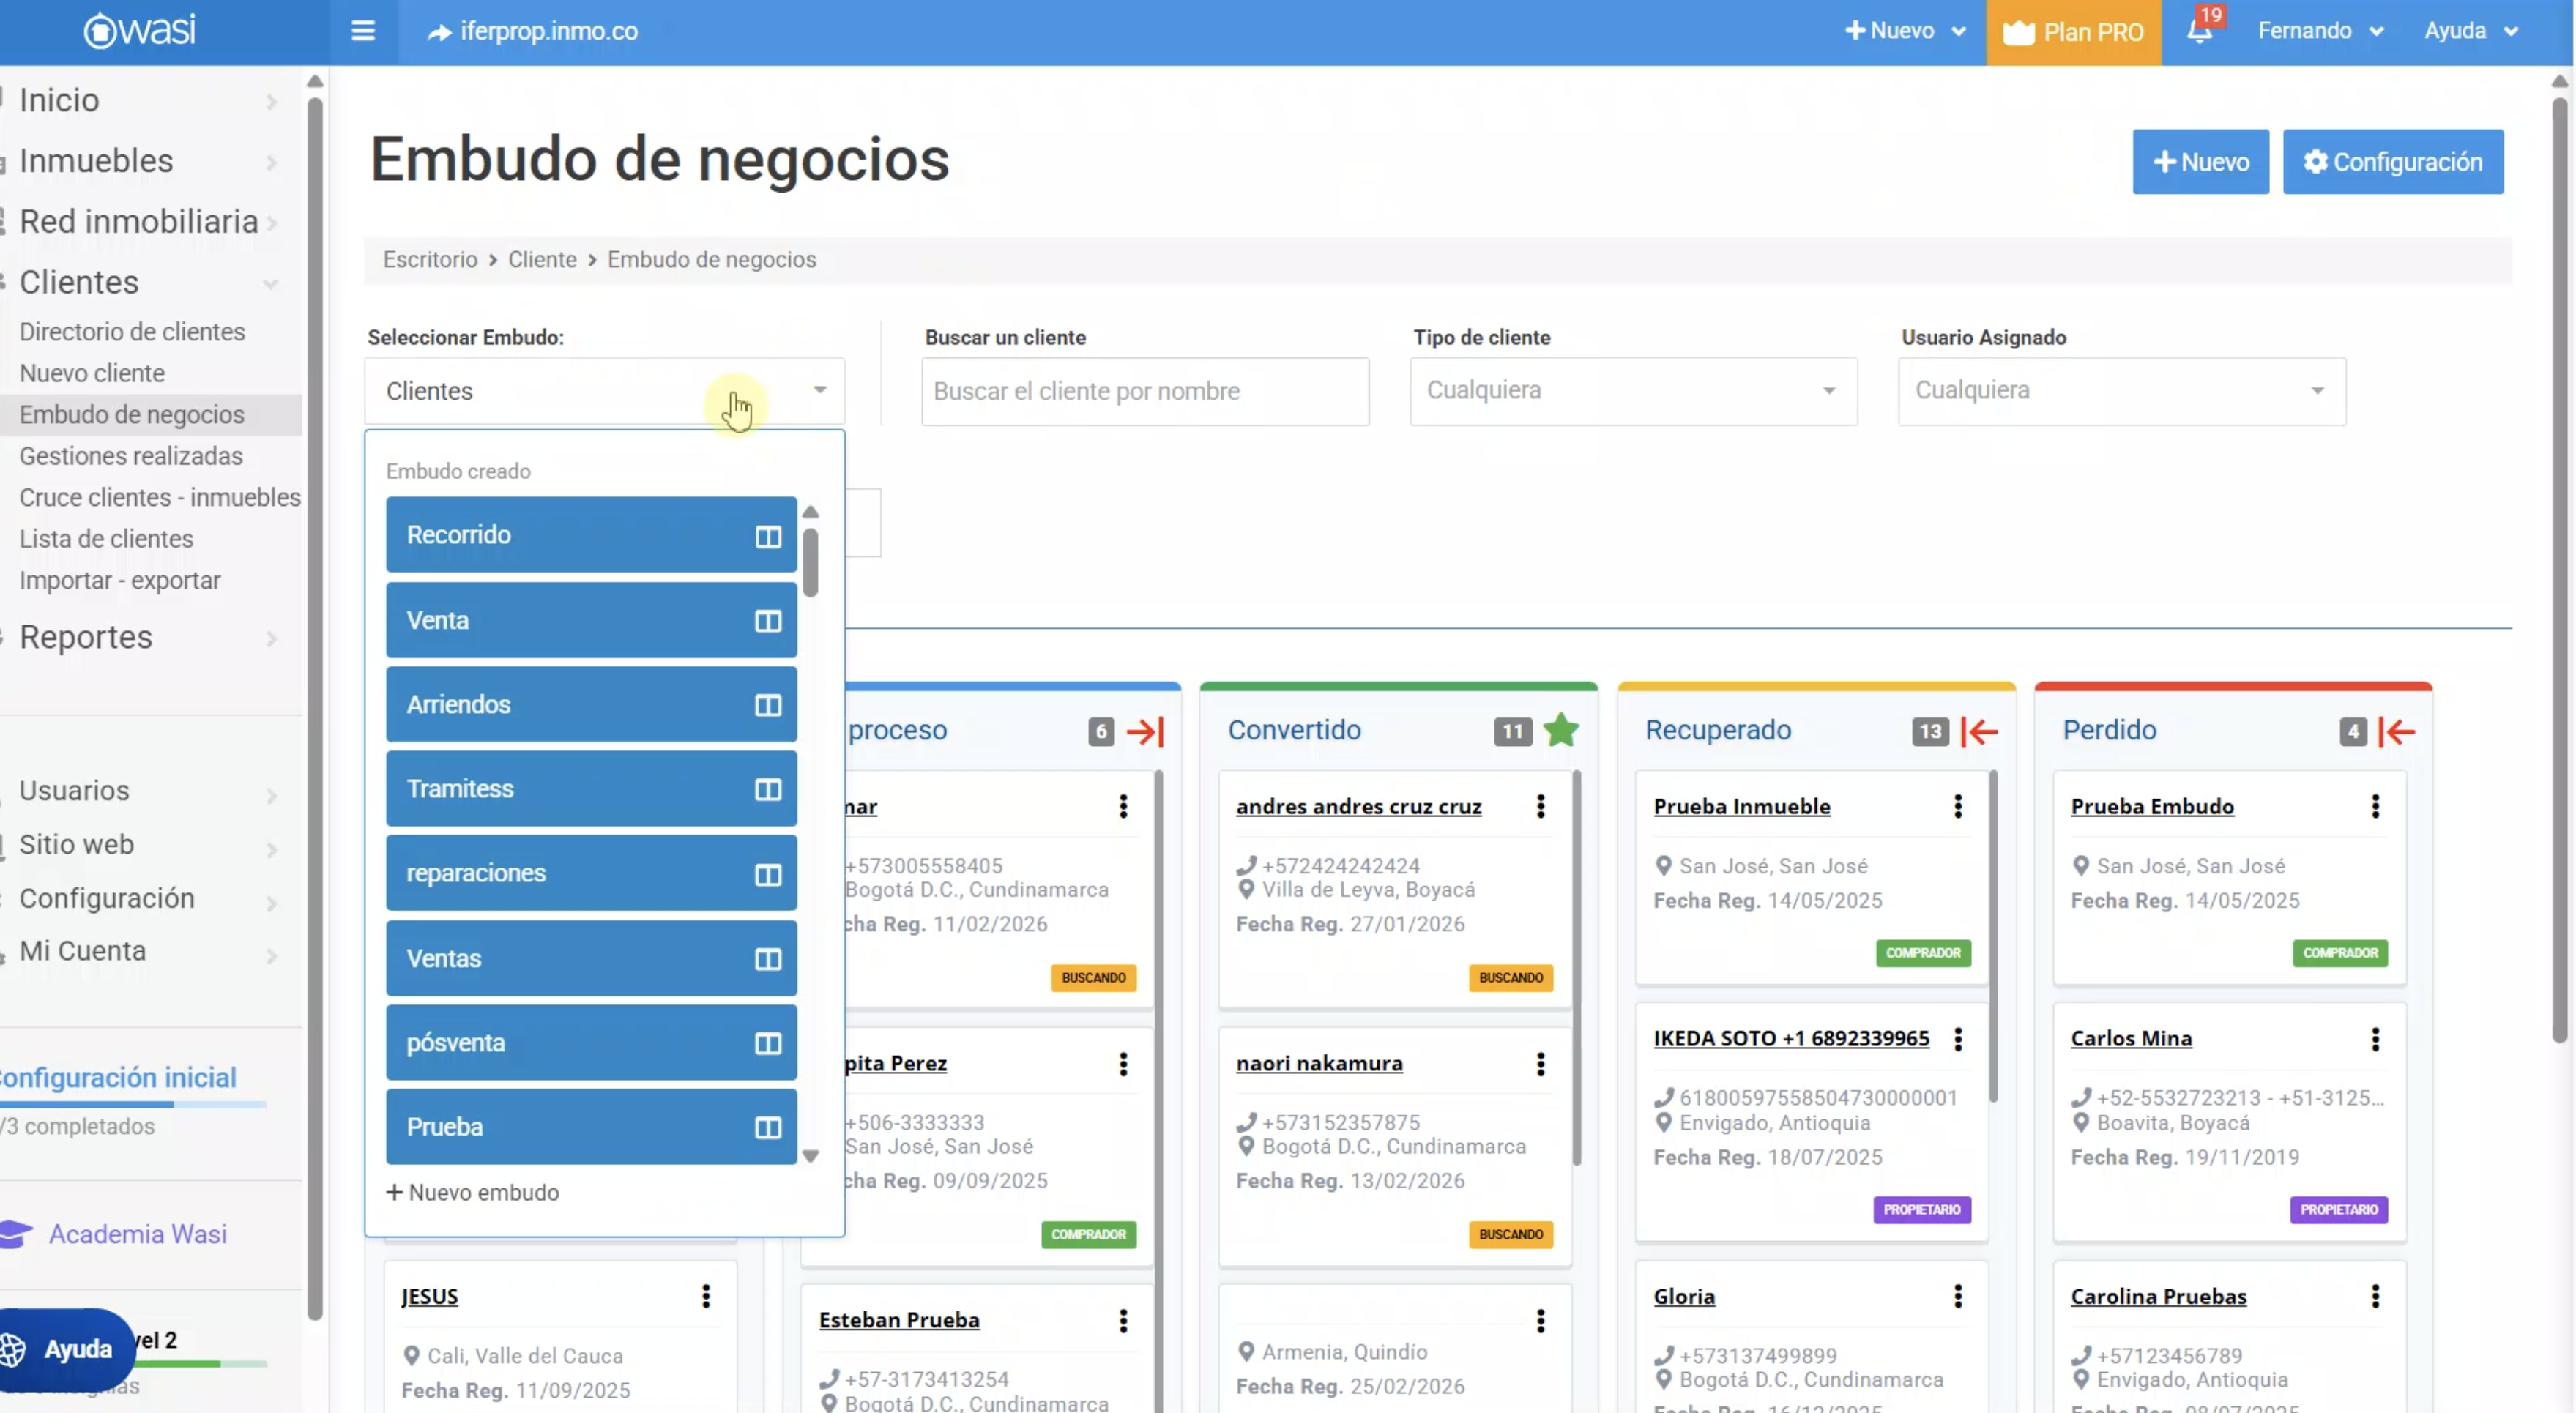
Task: Click the red collapse arrow in Perdido column
Action: click(2397, 732)
